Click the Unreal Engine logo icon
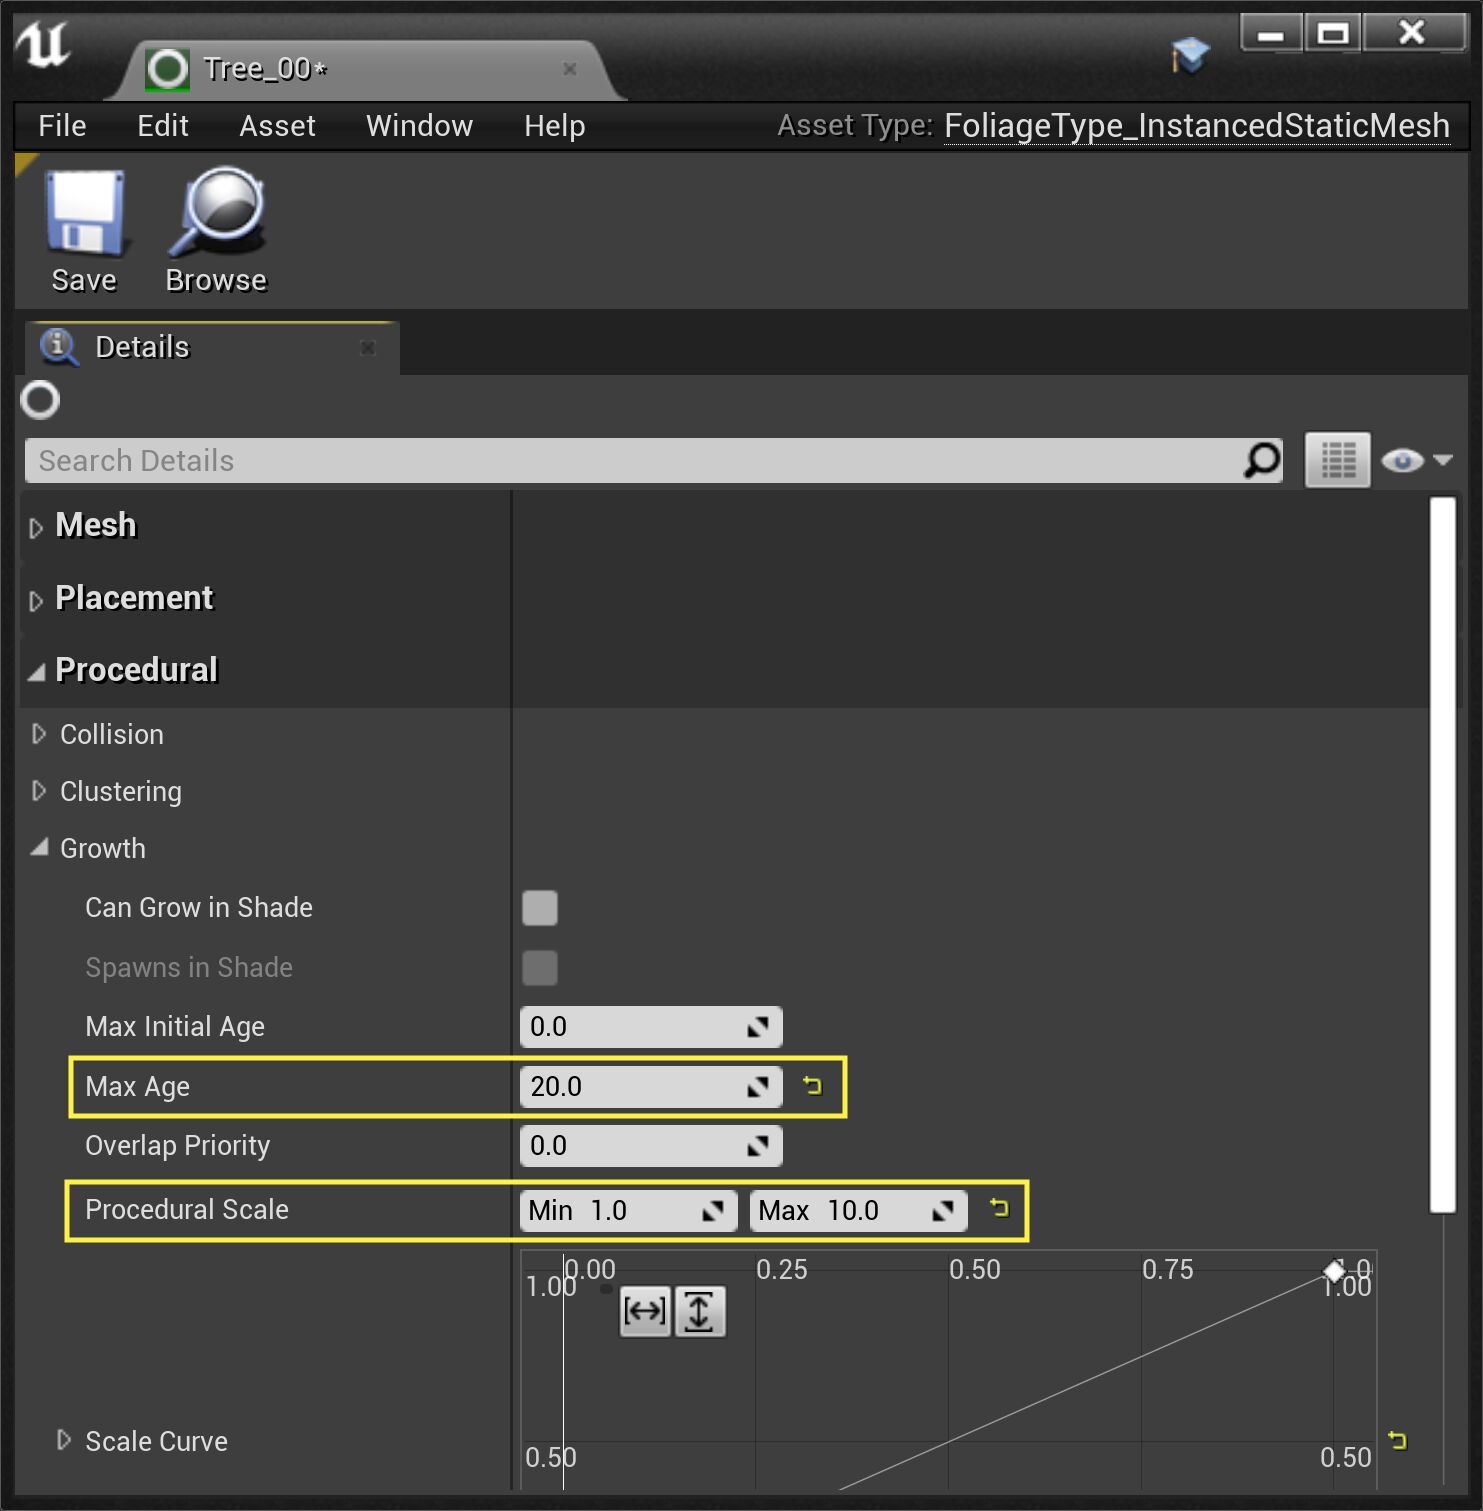The image size is (1483, 1511). [x=43, y=45]
